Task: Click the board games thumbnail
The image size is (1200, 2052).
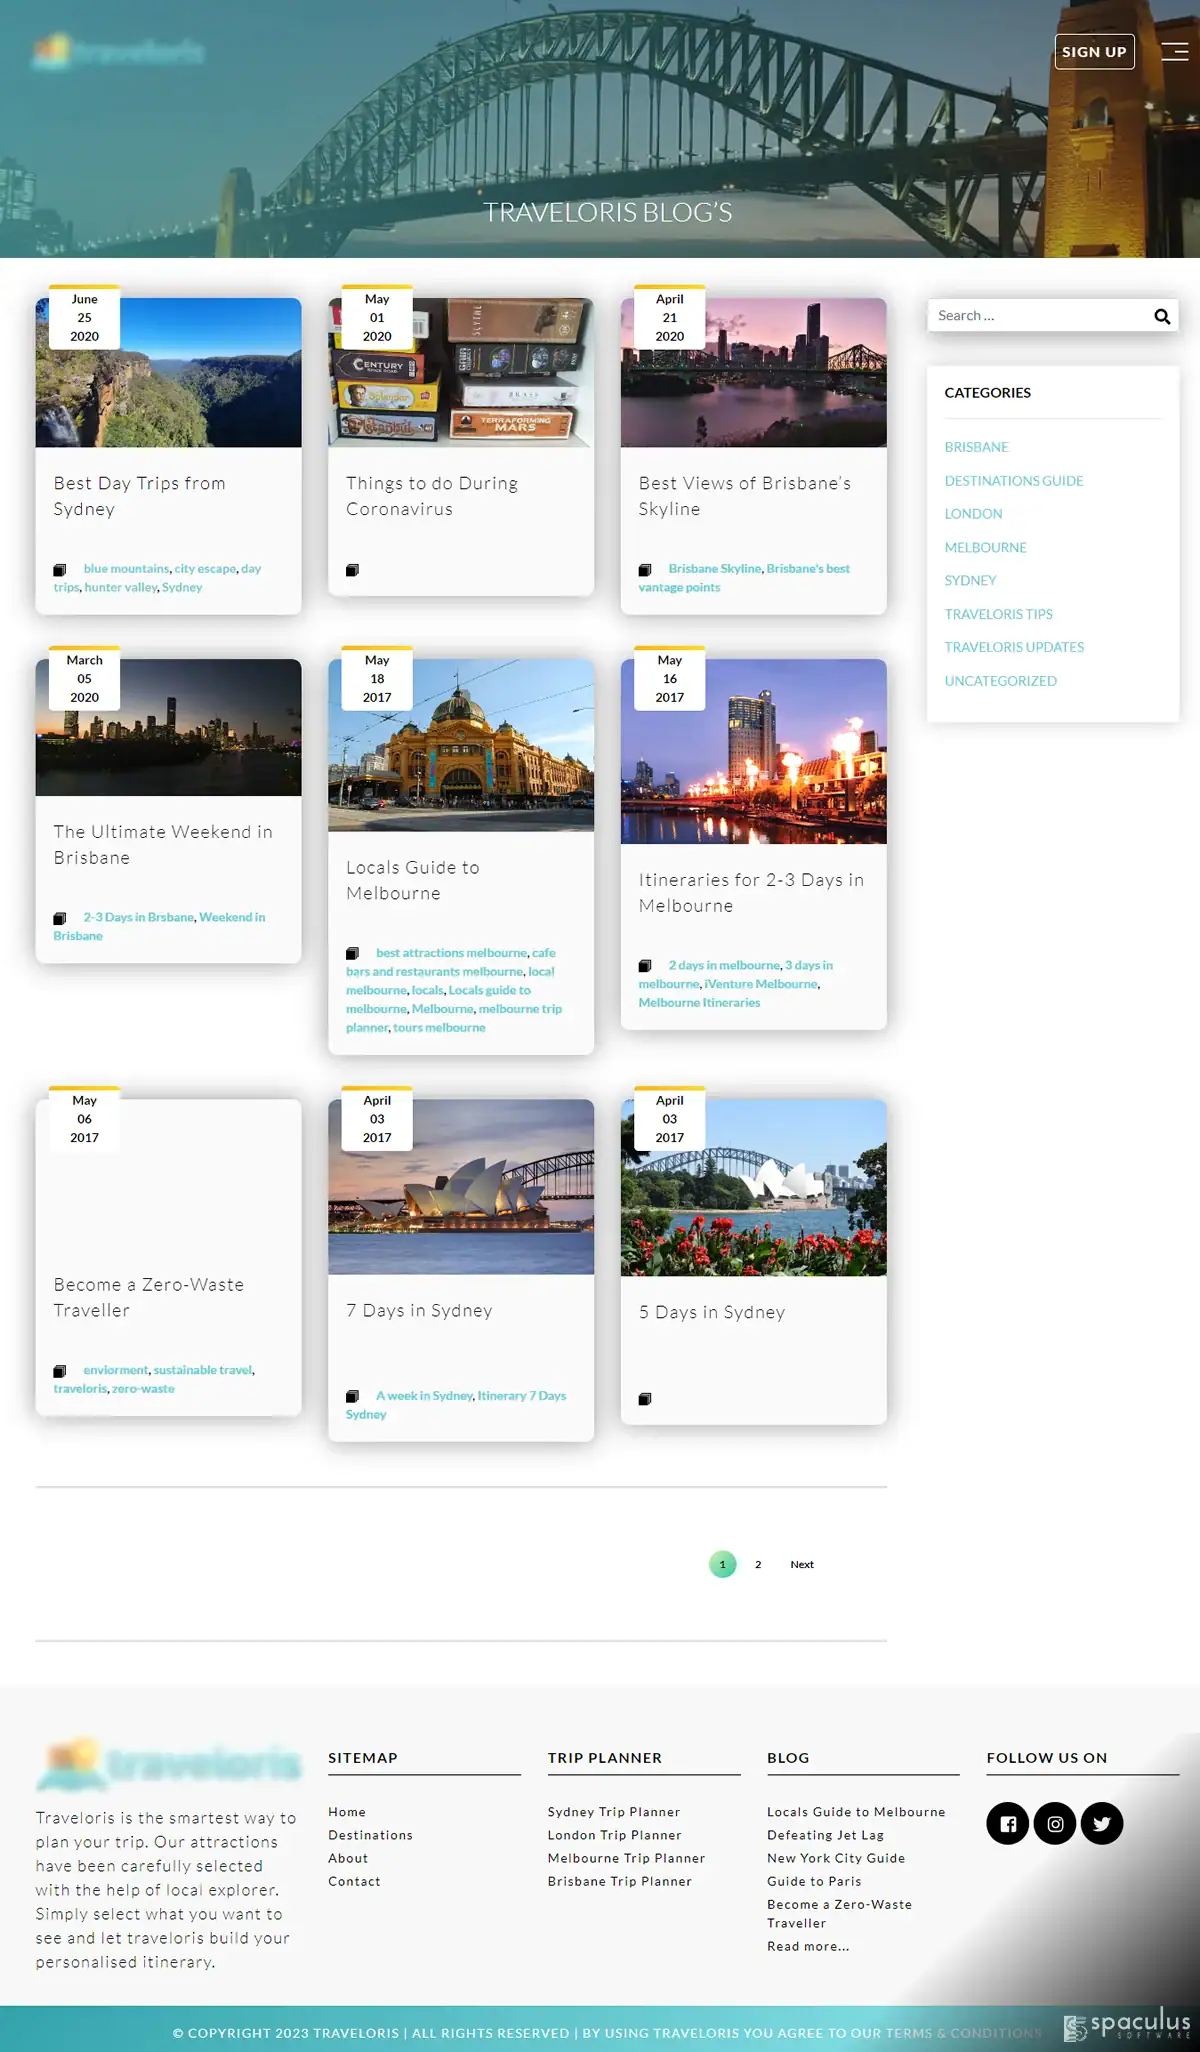Action: click(x=461, y=372)
